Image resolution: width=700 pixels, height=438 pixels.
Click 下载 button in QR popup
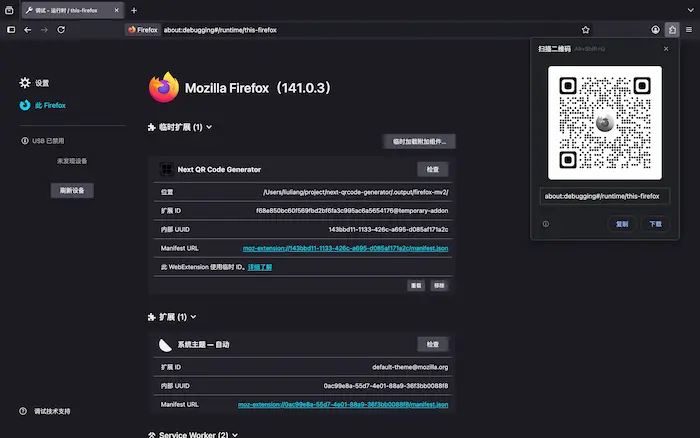click(x=655, y=224)
